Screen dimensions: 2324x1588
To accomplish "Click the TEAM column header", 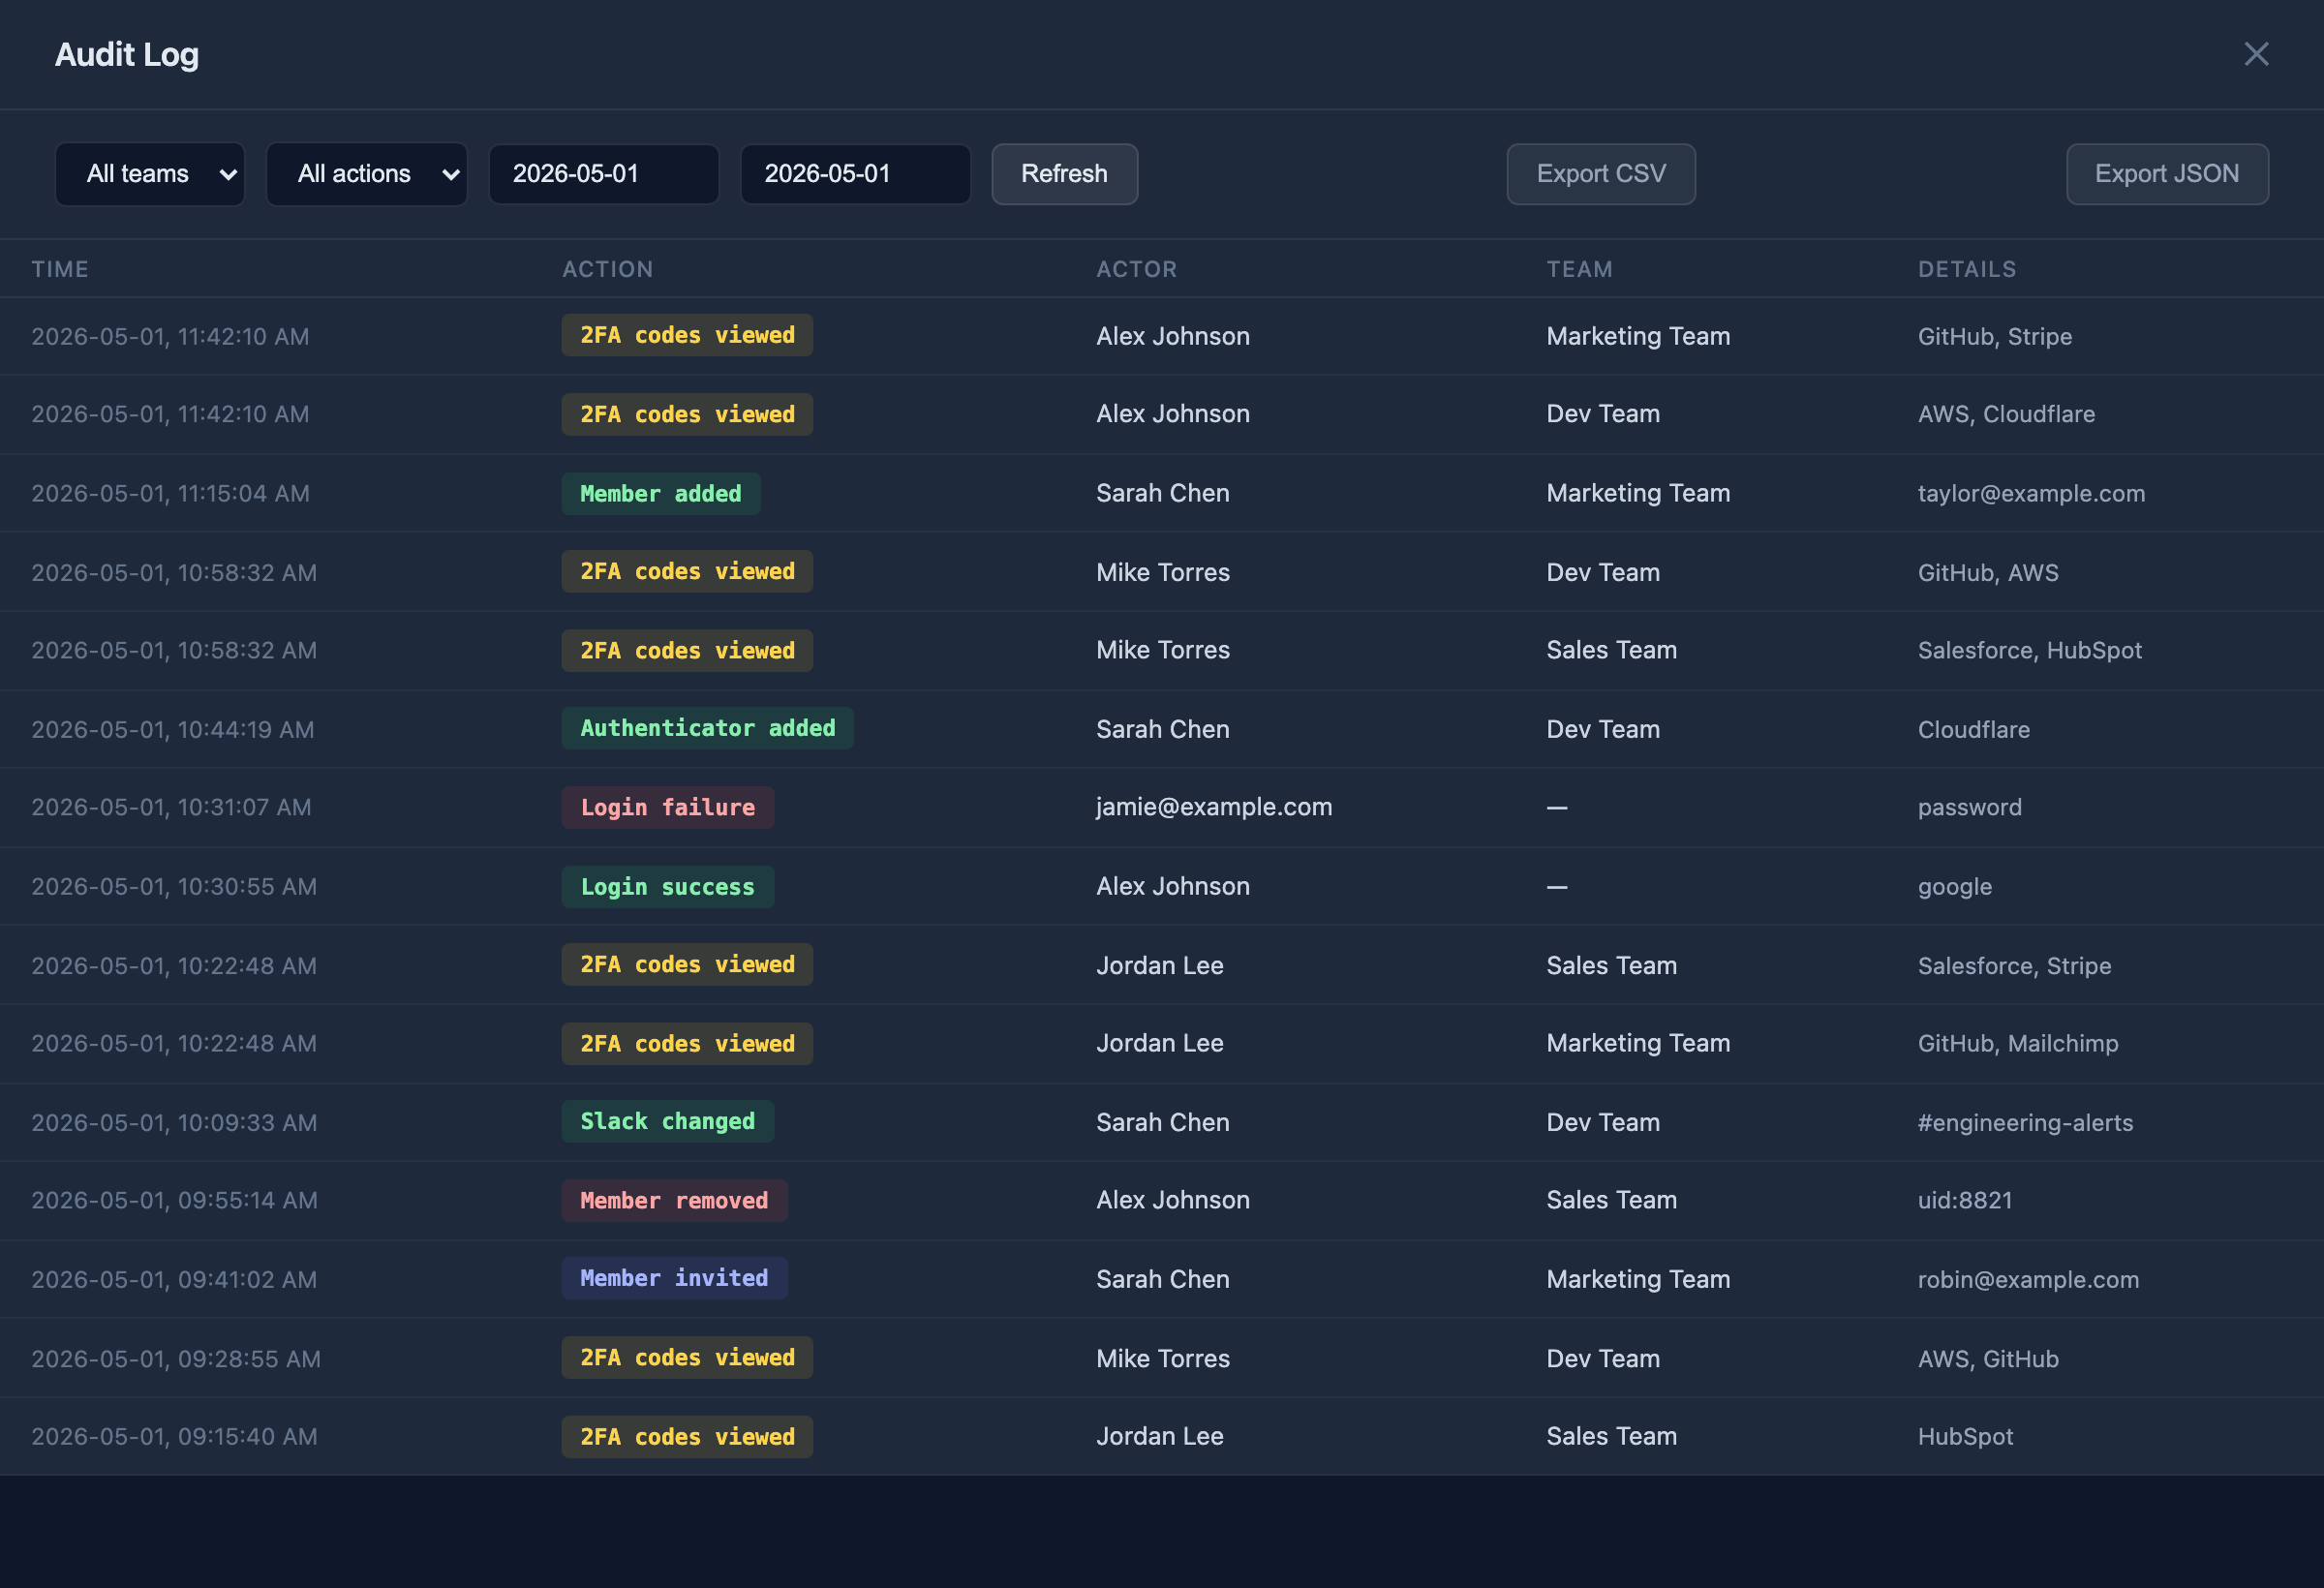I will tap(1579, 269).
